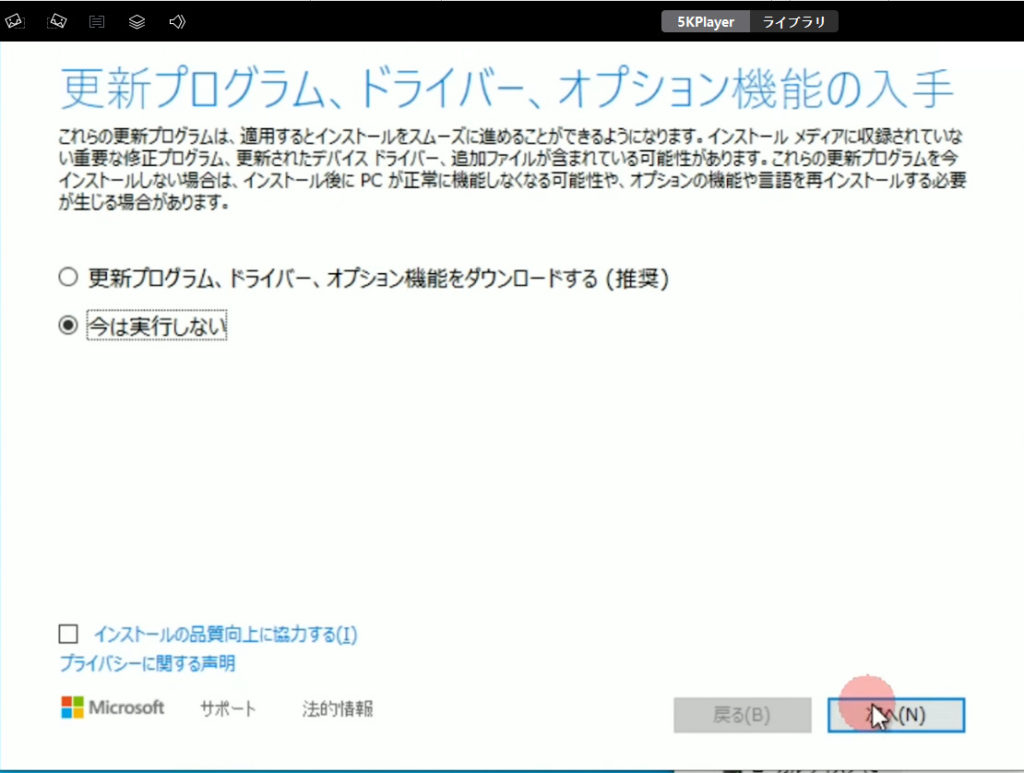The image size is (1024, 773).
Task: Click the speaker volume icon
Action: coord(177,21)
